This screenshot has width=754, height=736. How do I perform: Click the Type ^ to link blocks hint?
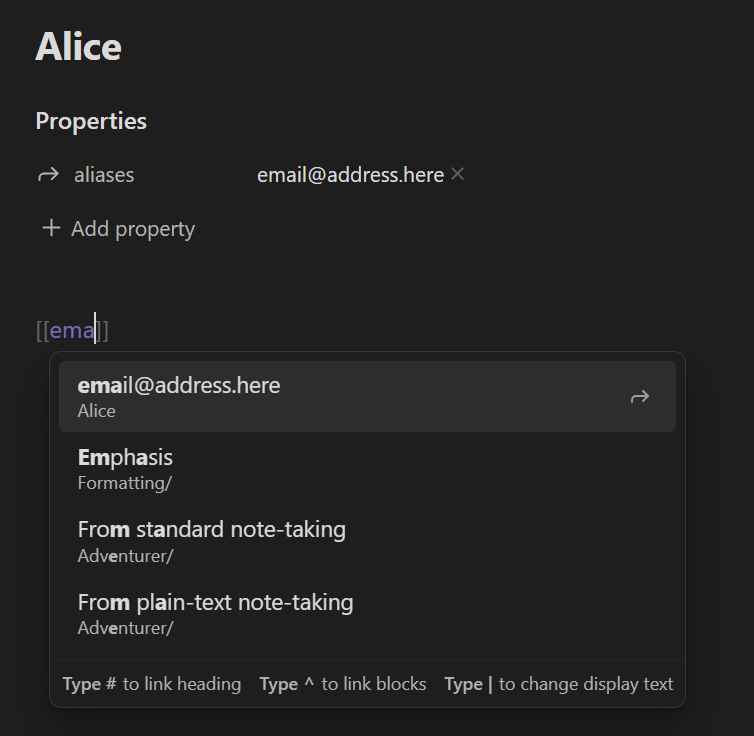point(343,684)
